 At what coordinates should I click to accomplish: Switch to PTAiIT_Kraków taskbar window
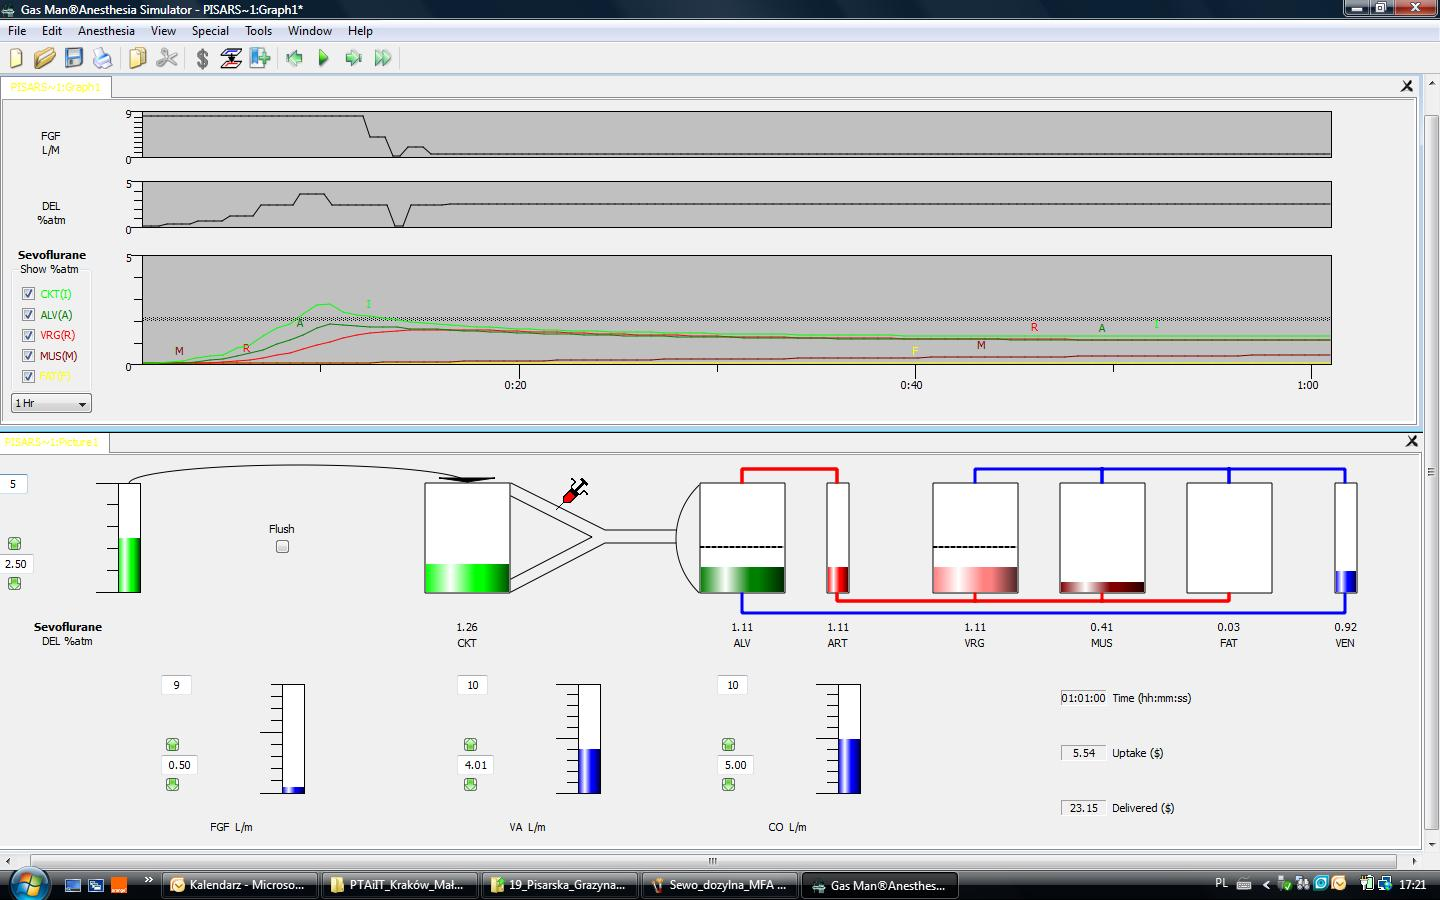point(398,885)
